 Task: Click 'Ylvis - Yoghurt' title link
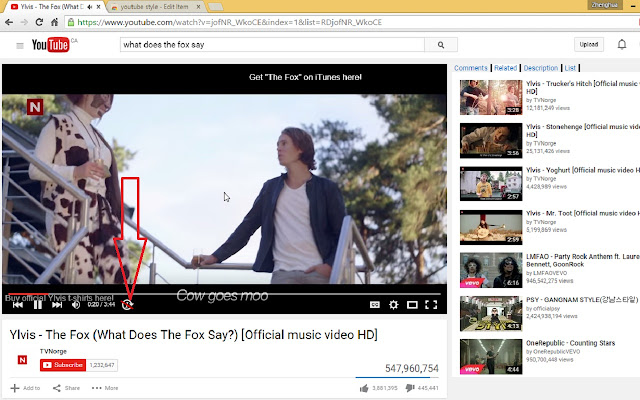point(583,170)
